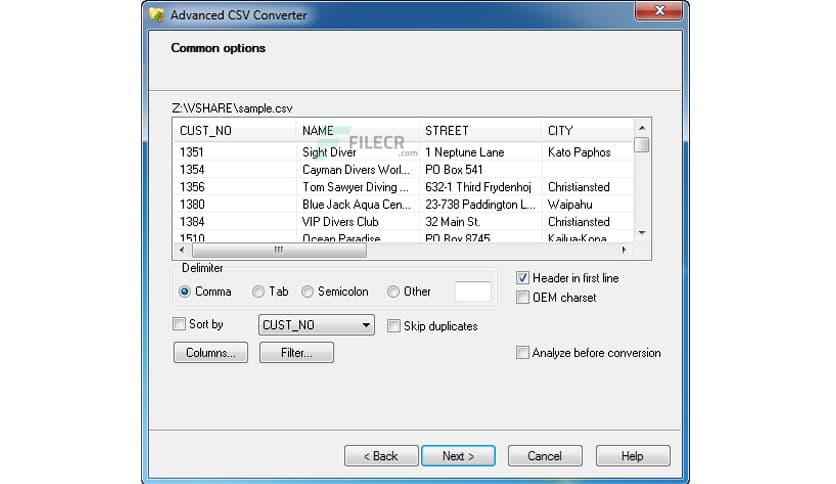
Task: Select the Semicolon delimiter option
Action: [x=307, y=292]
